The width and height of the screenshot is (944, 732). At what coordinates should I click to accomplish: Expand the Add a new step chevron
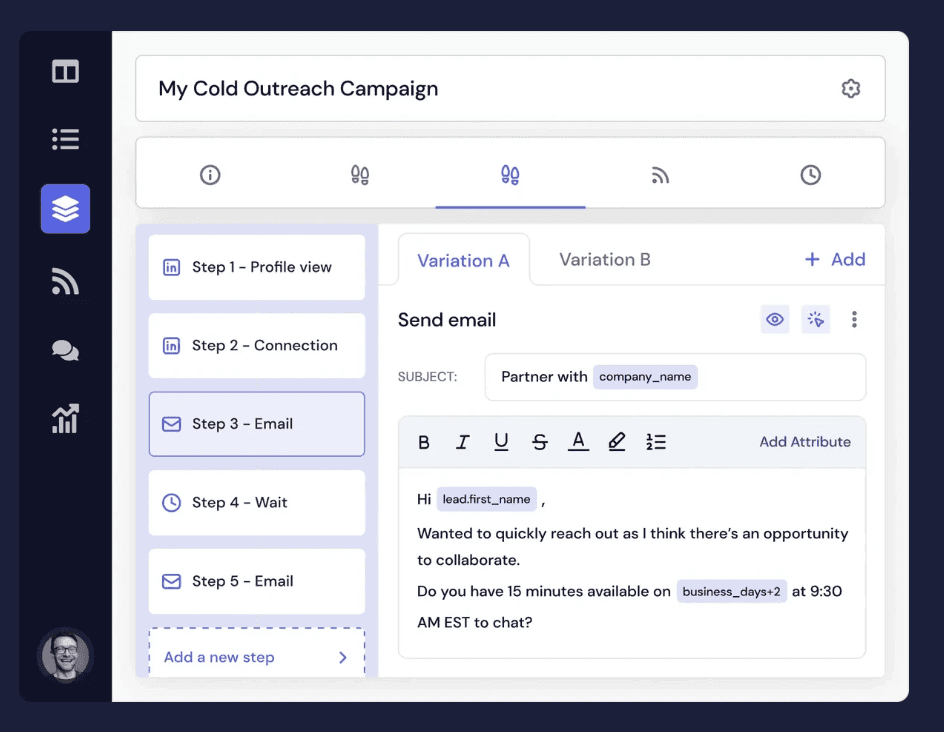tap(343, 657)
